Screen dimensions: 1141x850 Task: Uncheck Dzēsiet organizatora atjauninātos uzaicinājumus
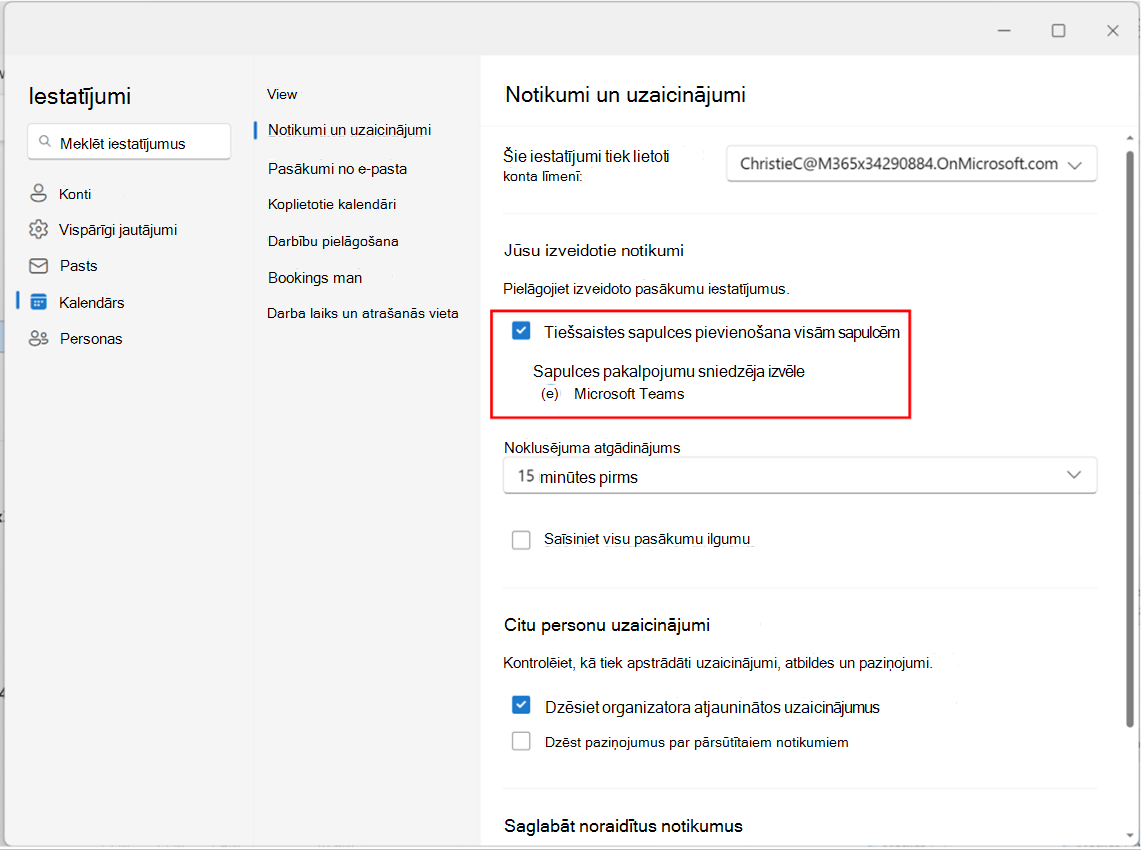[x=521, y=705]
